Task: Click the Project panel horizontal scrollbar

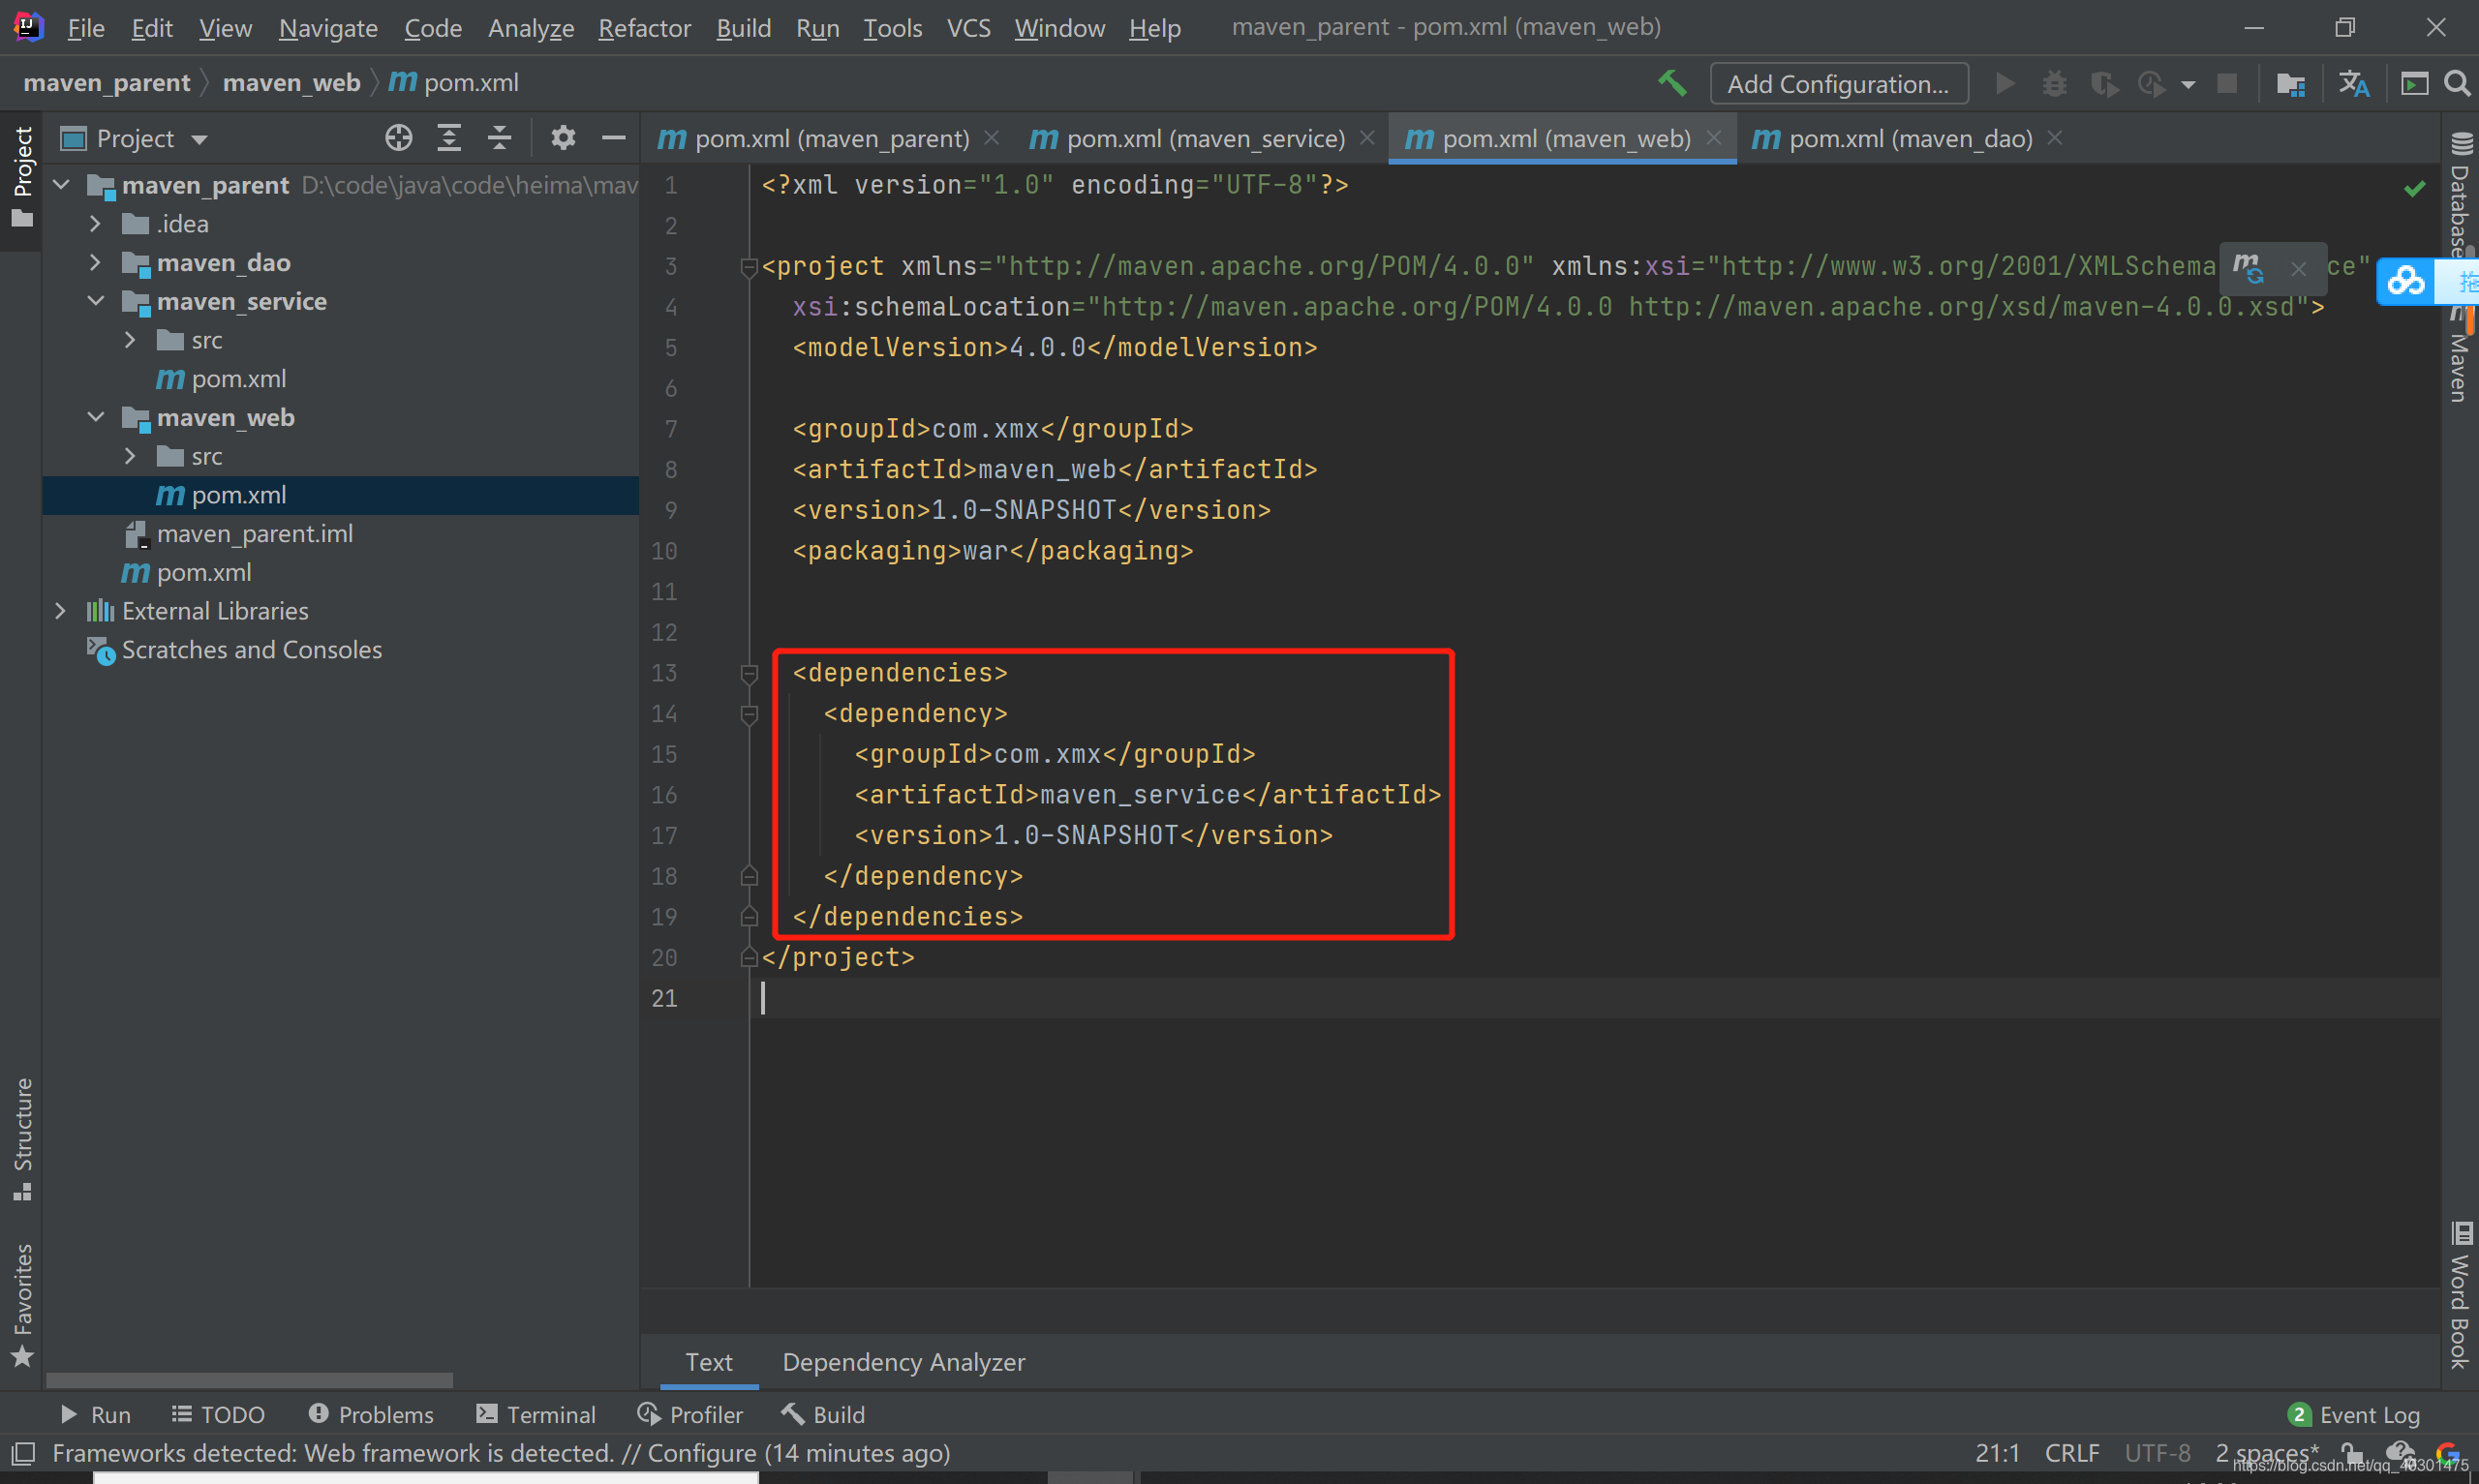Action: [x=249, y=1380]
